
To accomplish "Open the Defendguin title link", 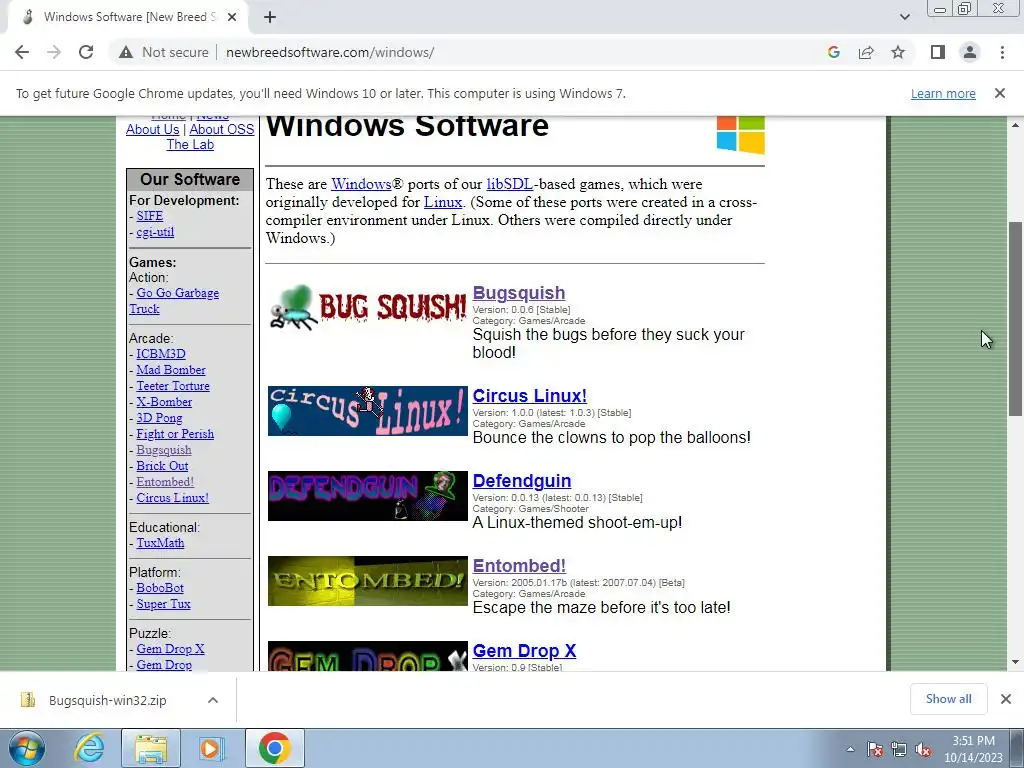I will point(522,481).
